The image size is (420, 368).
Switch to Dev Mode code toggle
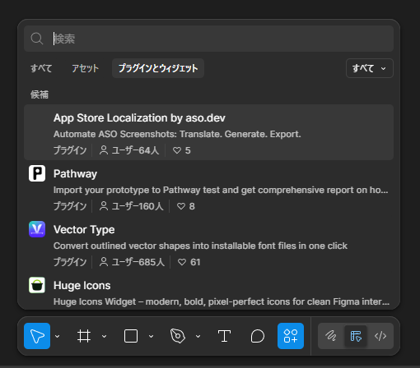(380, 336)
